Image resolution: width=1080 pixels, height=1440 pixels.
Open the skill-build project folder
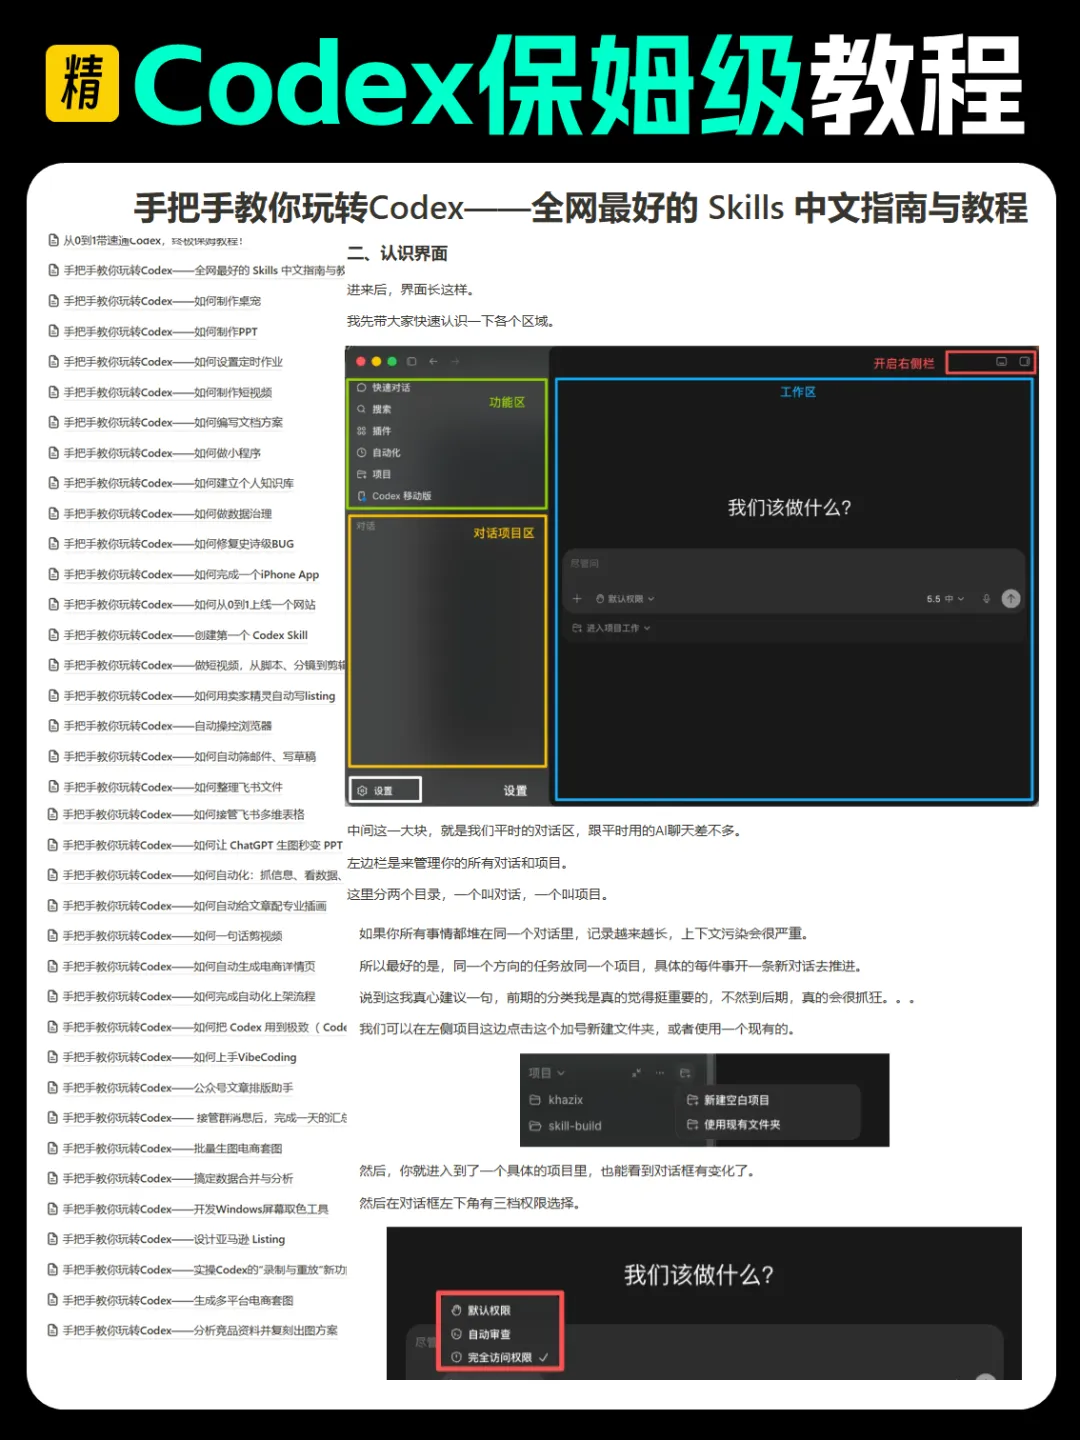click(566, 1126)
